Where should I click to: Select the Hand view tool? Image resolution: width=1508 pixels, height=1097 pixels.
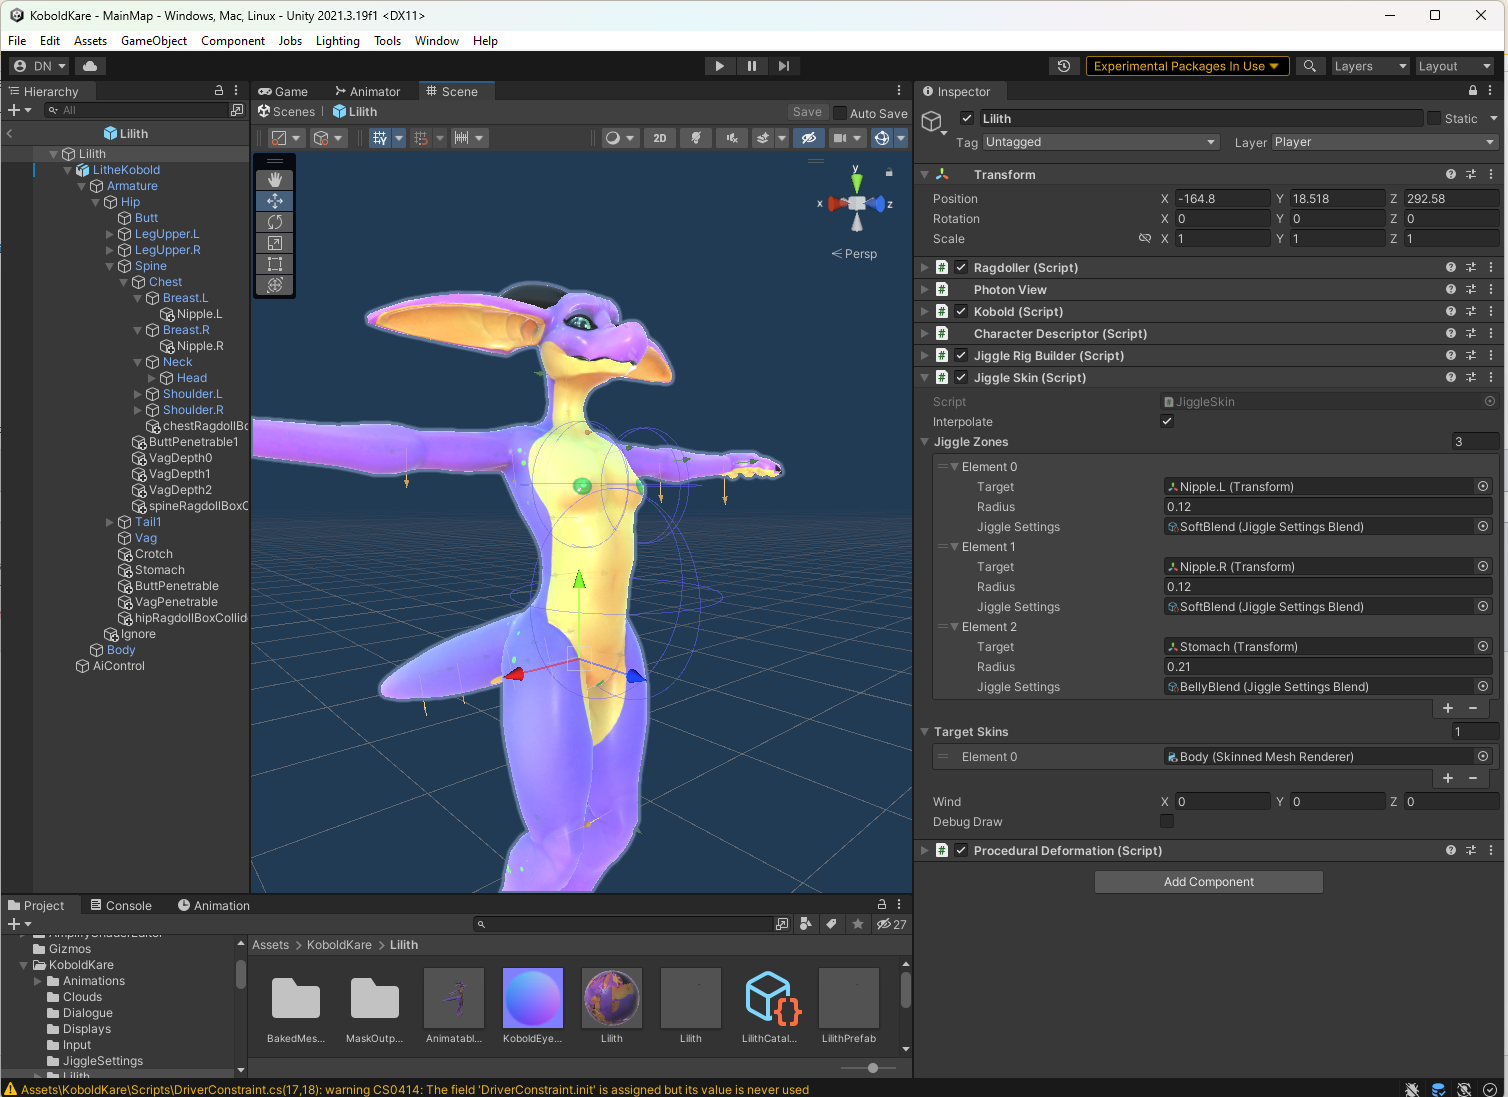pos(275,180)
